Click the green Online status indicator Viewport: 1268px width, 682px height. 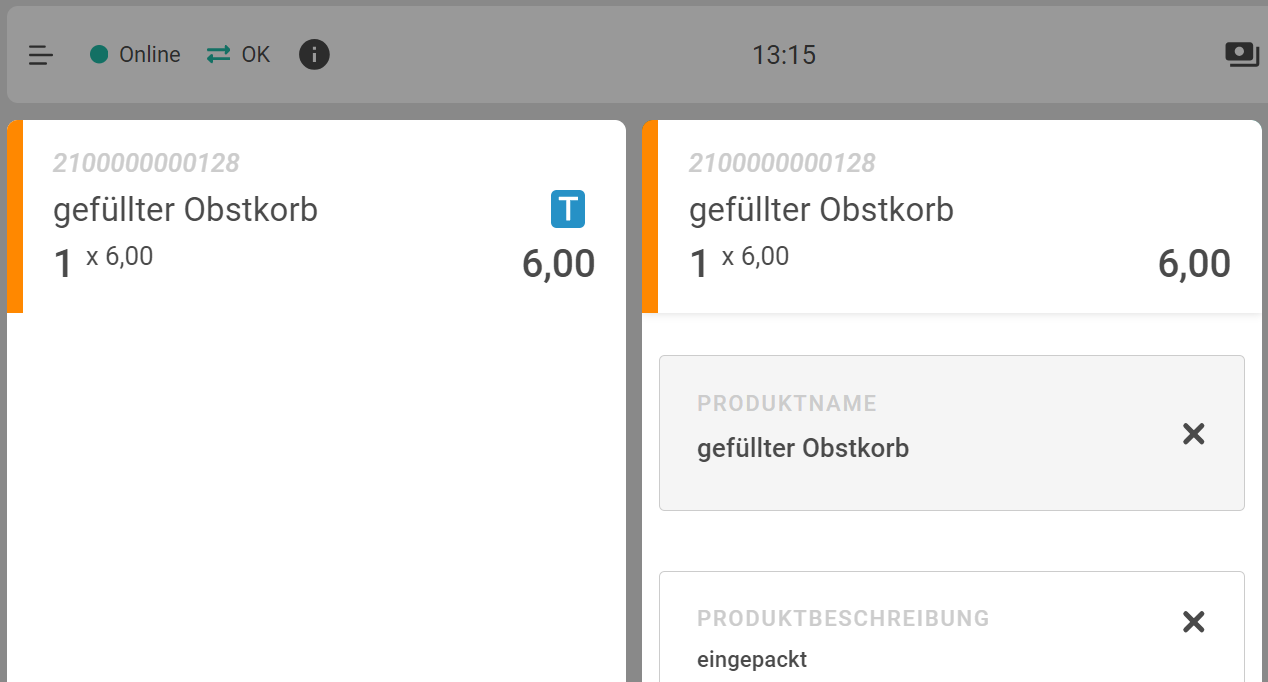click(x=99, y=55)
